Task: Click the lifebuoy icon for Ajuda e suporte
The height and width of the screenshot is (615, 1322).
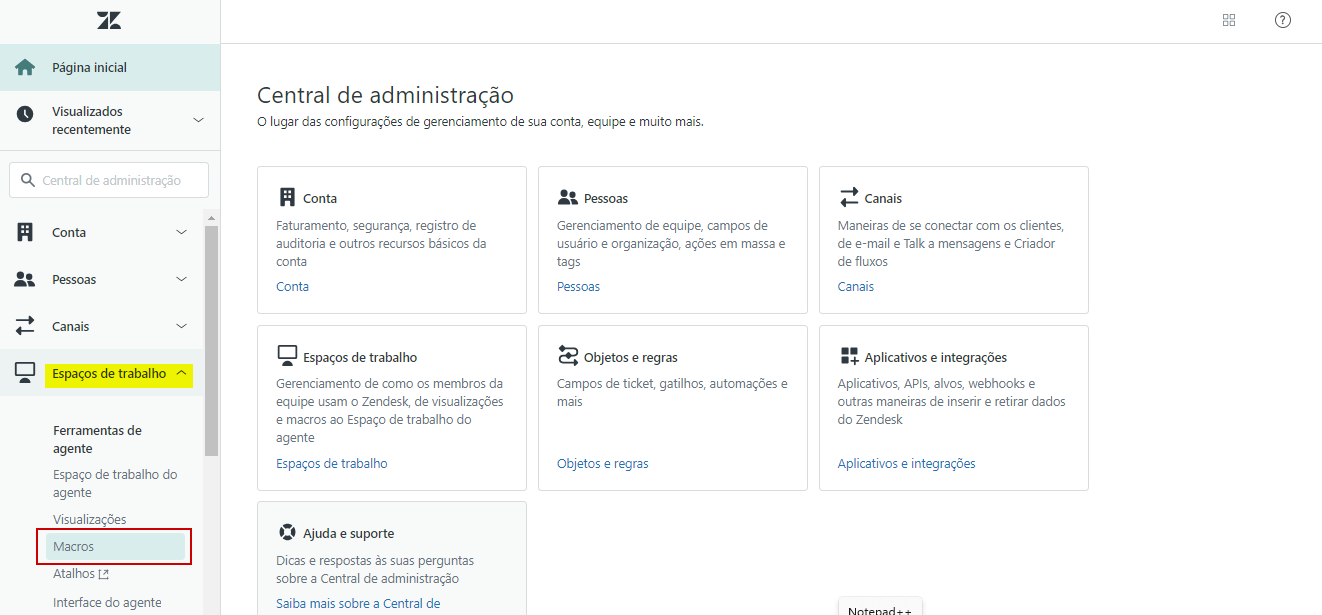Action: pos(287,532)
